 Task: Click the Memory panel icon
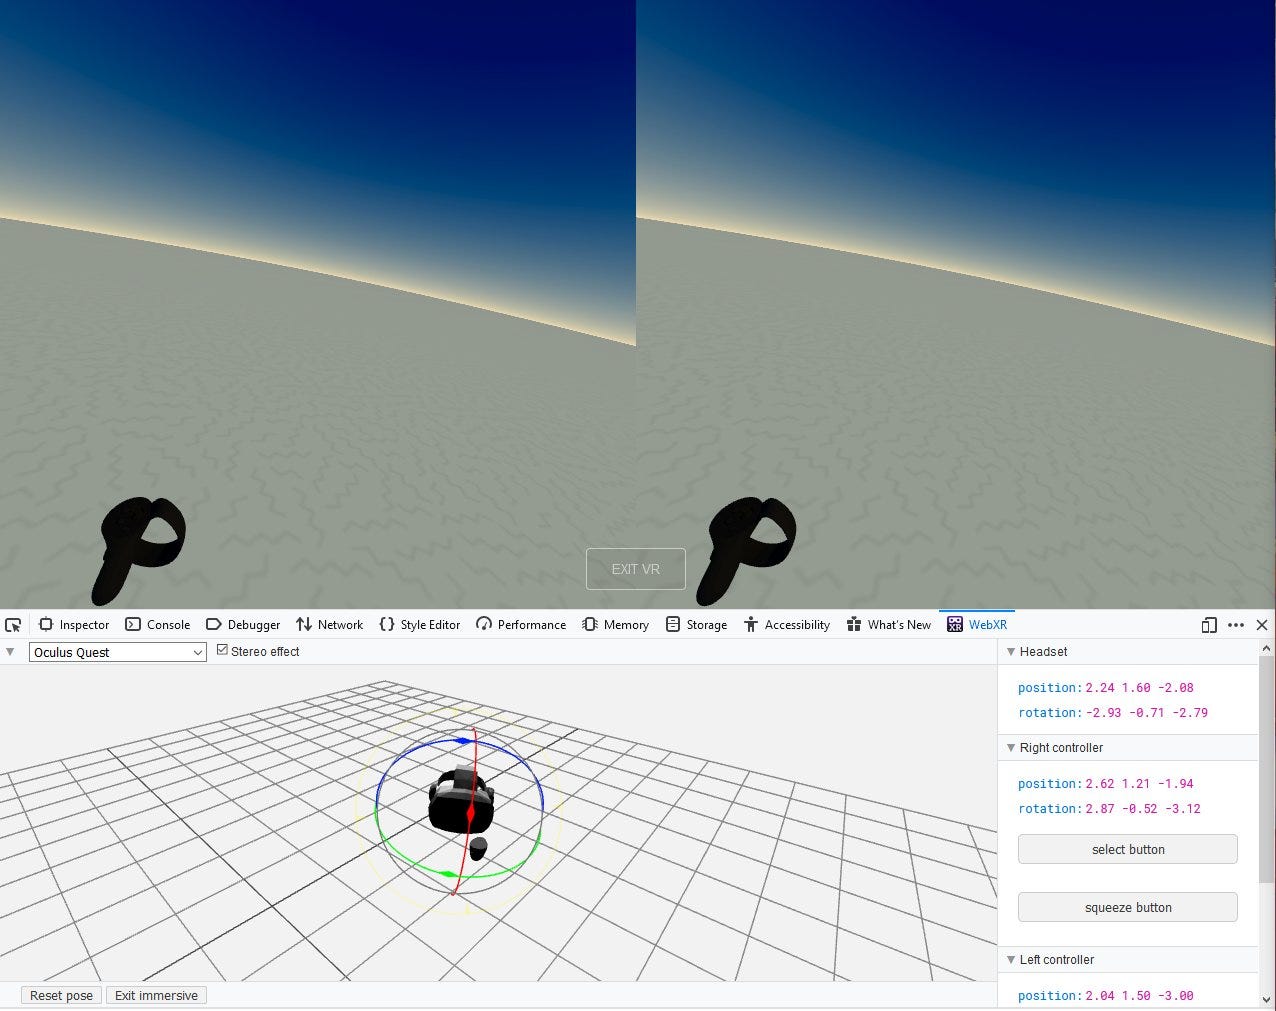(589, 624)
